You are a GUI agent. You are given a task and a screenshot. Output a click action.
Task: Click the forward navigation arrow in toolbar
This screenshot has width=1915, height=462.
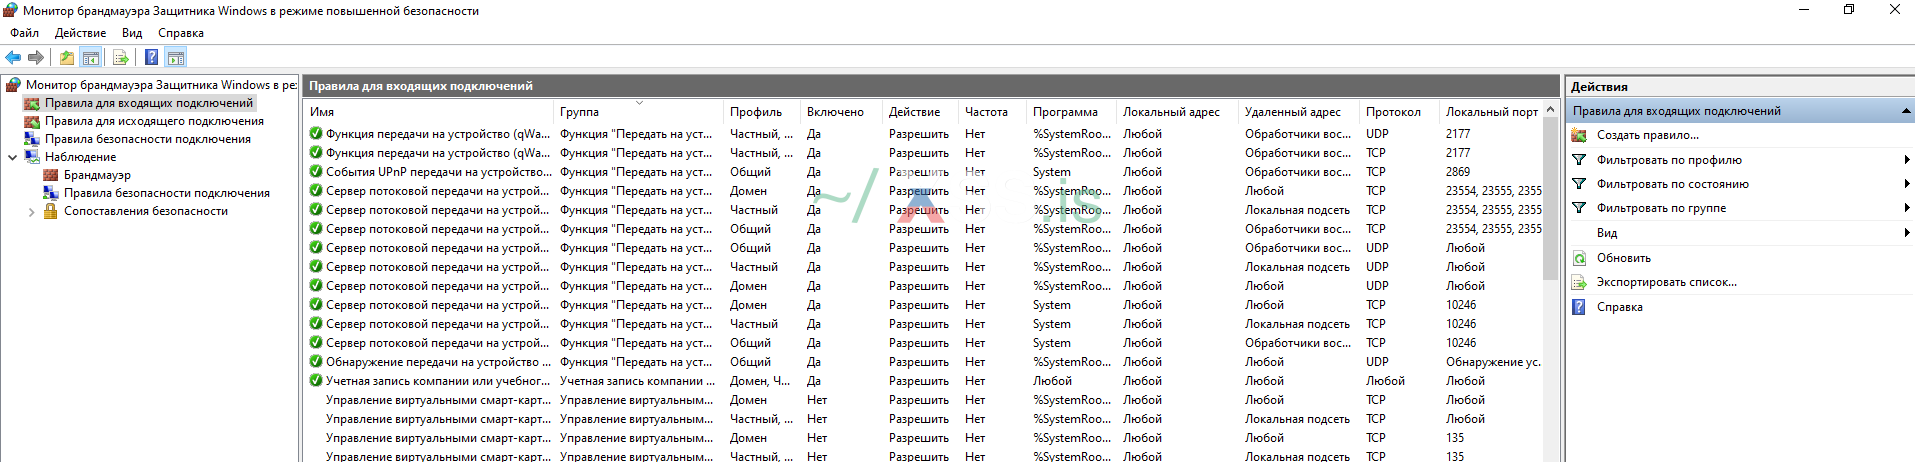pos(36,57)
